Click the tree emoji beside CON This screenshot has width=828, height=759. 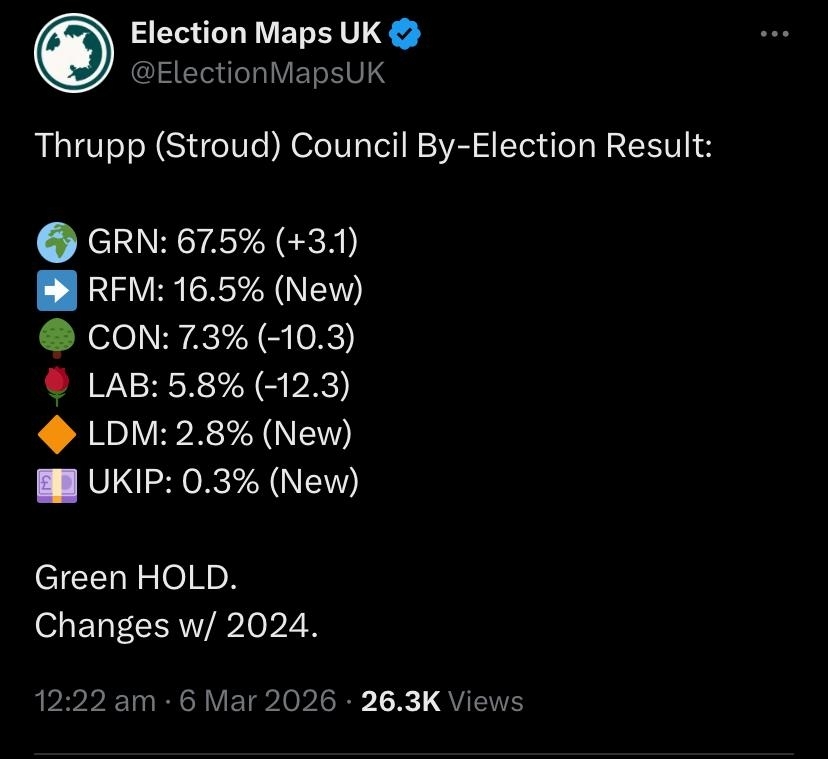58,338
